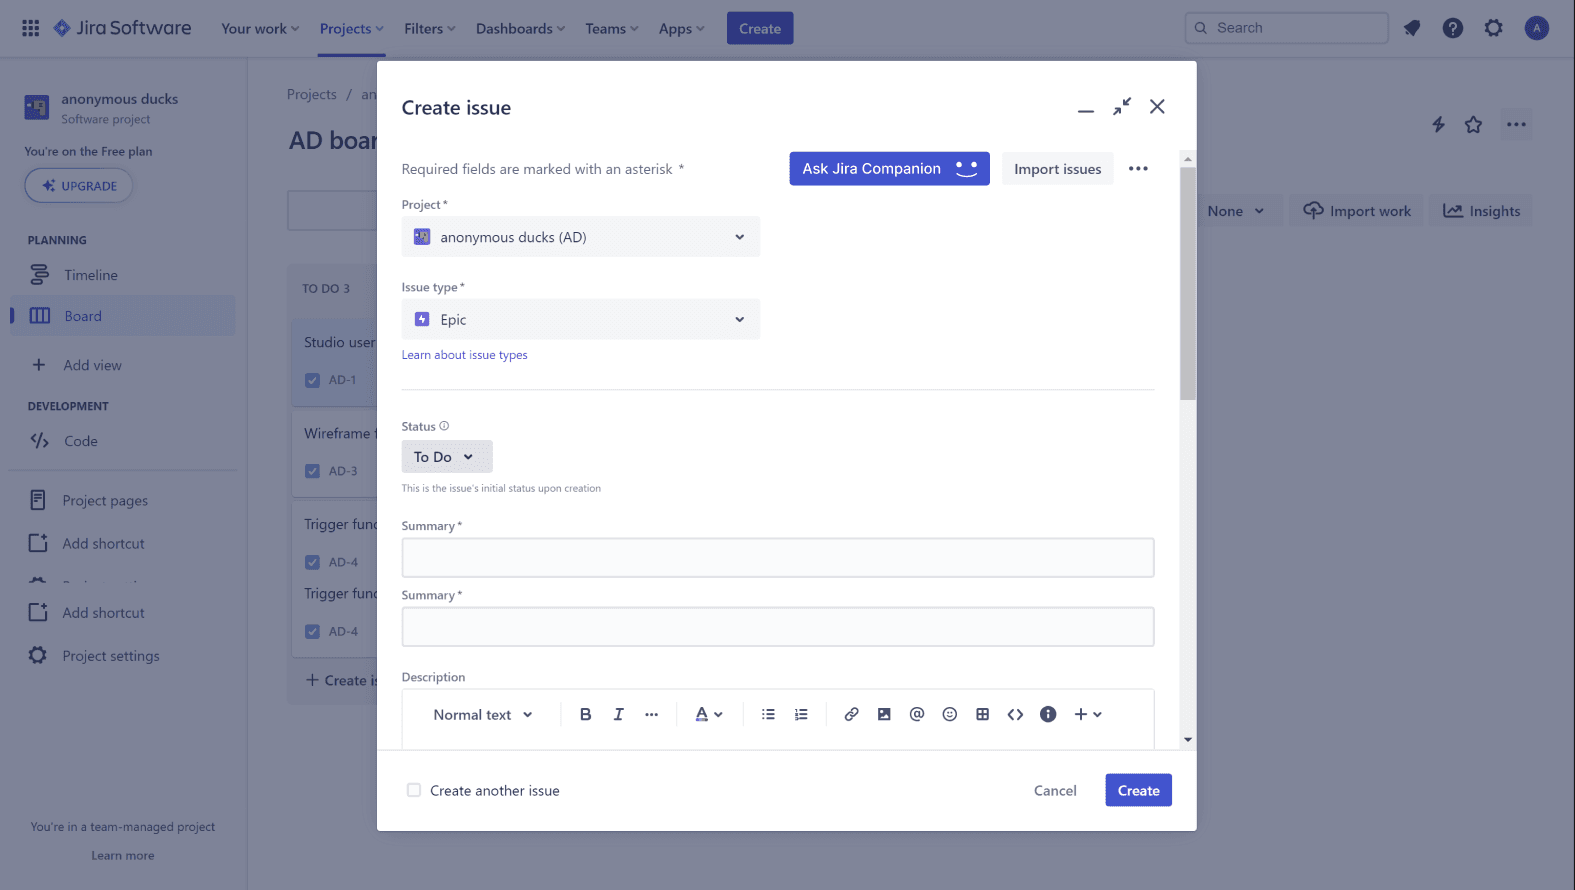
Task: Toggle bold formatting in the Description toolbar
Action: (x=586, y=714)
